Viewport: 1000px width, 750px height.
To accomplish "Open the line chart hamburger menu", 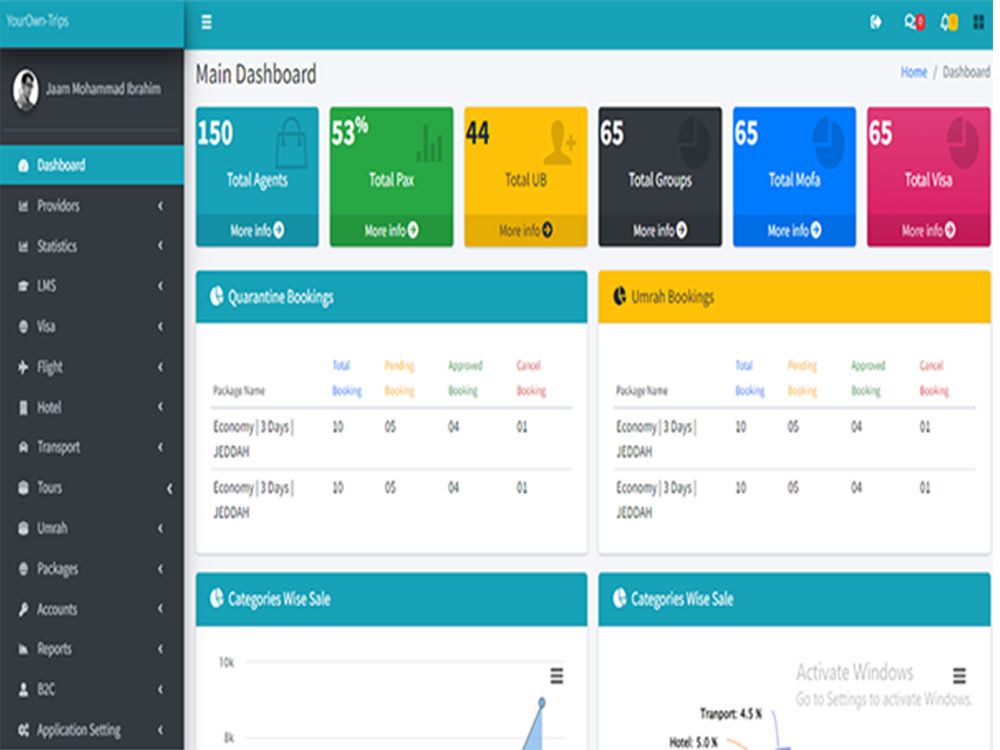I will 557,675.
